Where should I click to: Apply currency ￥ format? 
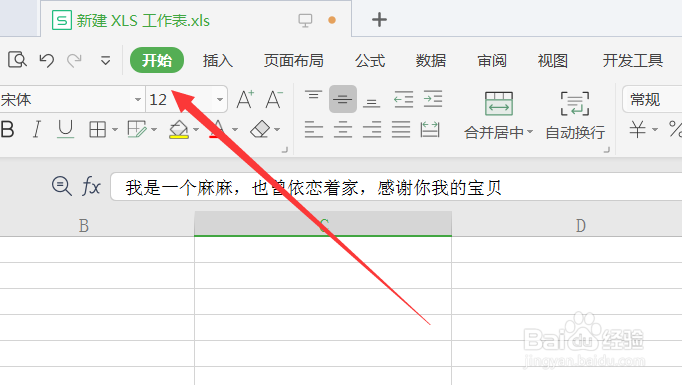pos(638,129)
